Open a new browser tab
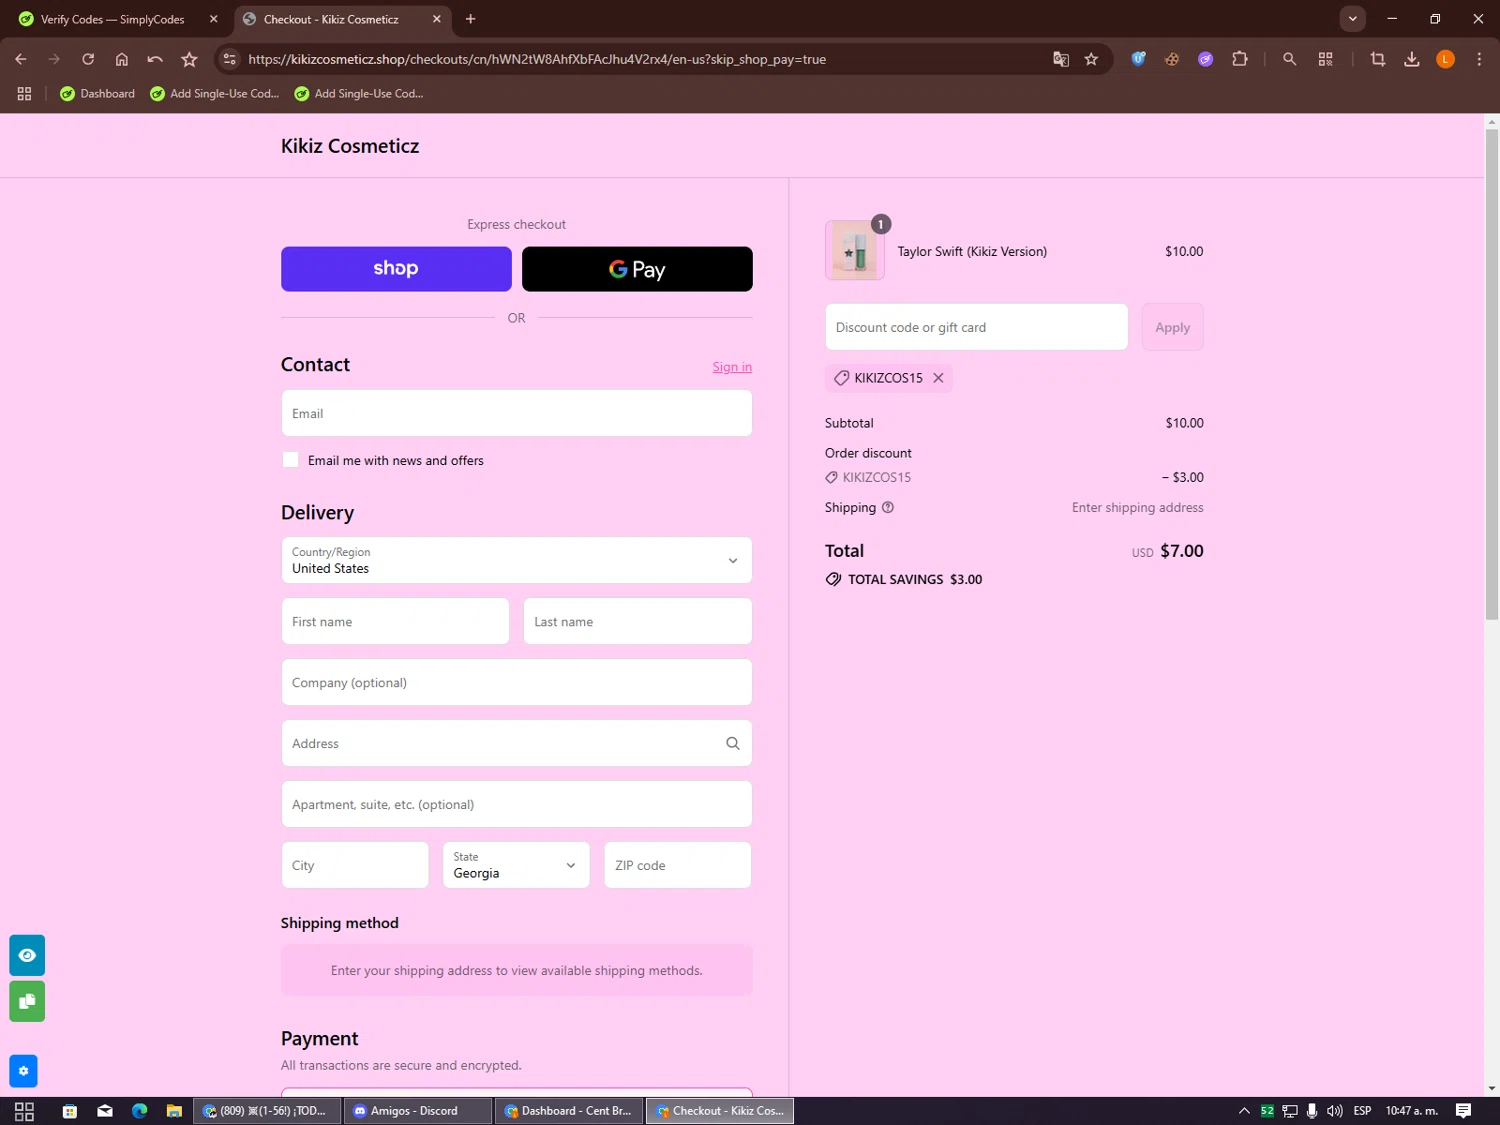Screen dimensions: 1500x1125 [x=470, y=19]
